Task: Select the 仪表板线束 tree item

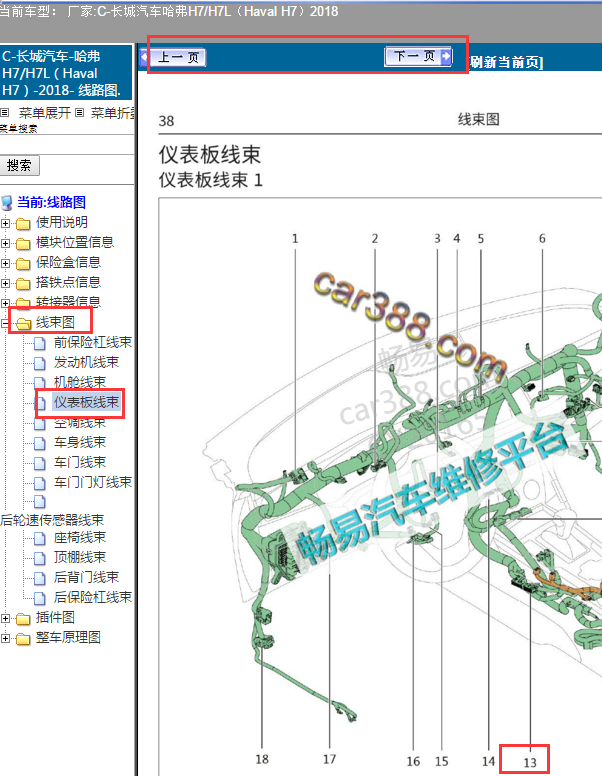Action: pyautogui.click(x=86, y=402)
